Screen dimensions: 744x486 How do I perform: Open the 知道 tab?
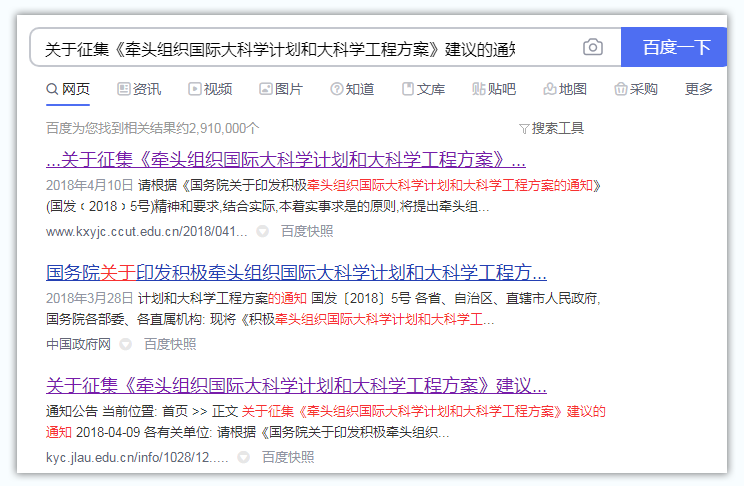click(352, 89)
